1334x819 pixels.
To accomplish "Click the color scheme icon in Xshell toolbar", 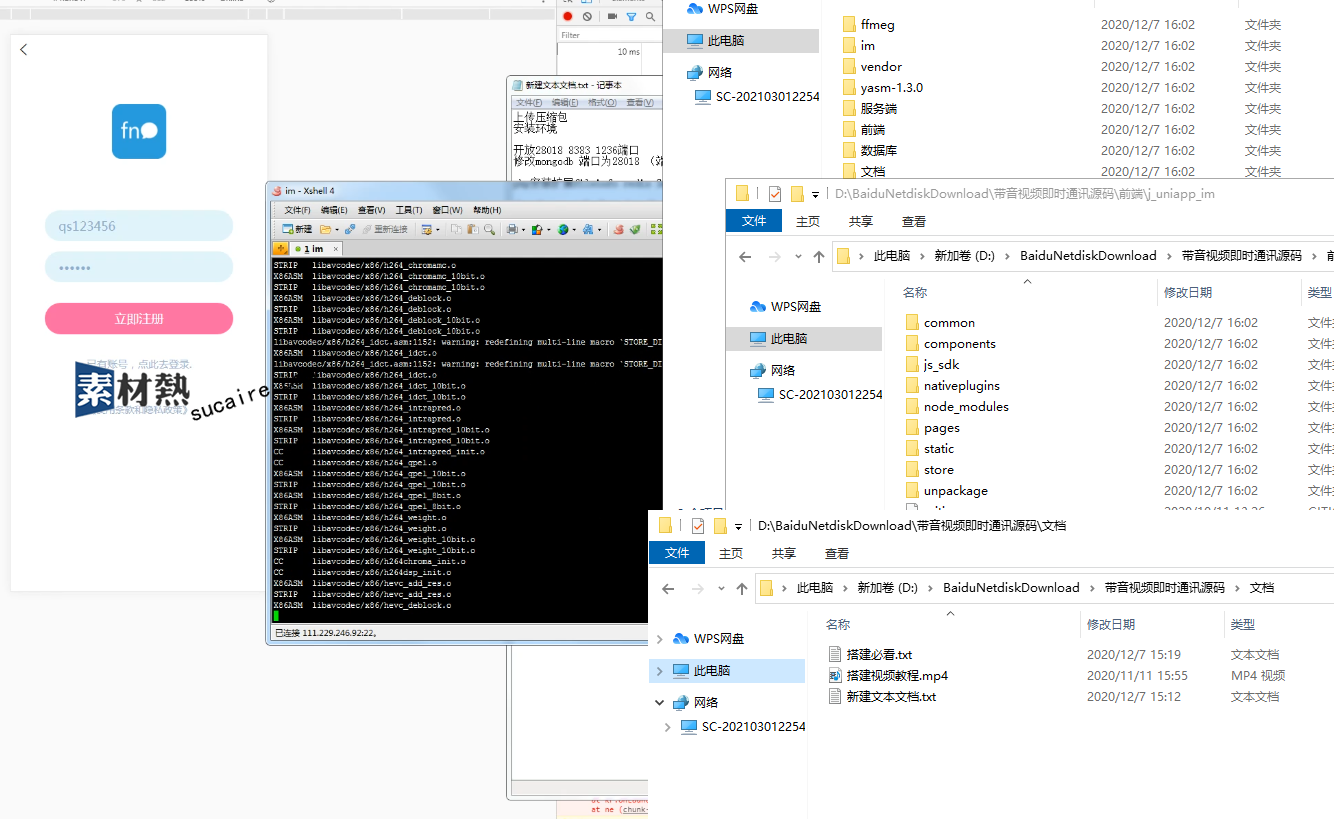I will point(537,229).
